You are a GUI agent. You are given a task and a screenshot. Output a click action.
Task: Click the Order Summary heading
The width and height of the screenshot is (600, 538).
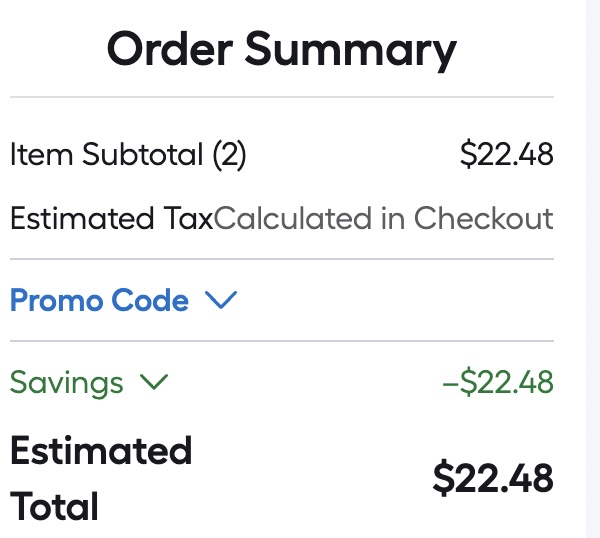[281, 48]
